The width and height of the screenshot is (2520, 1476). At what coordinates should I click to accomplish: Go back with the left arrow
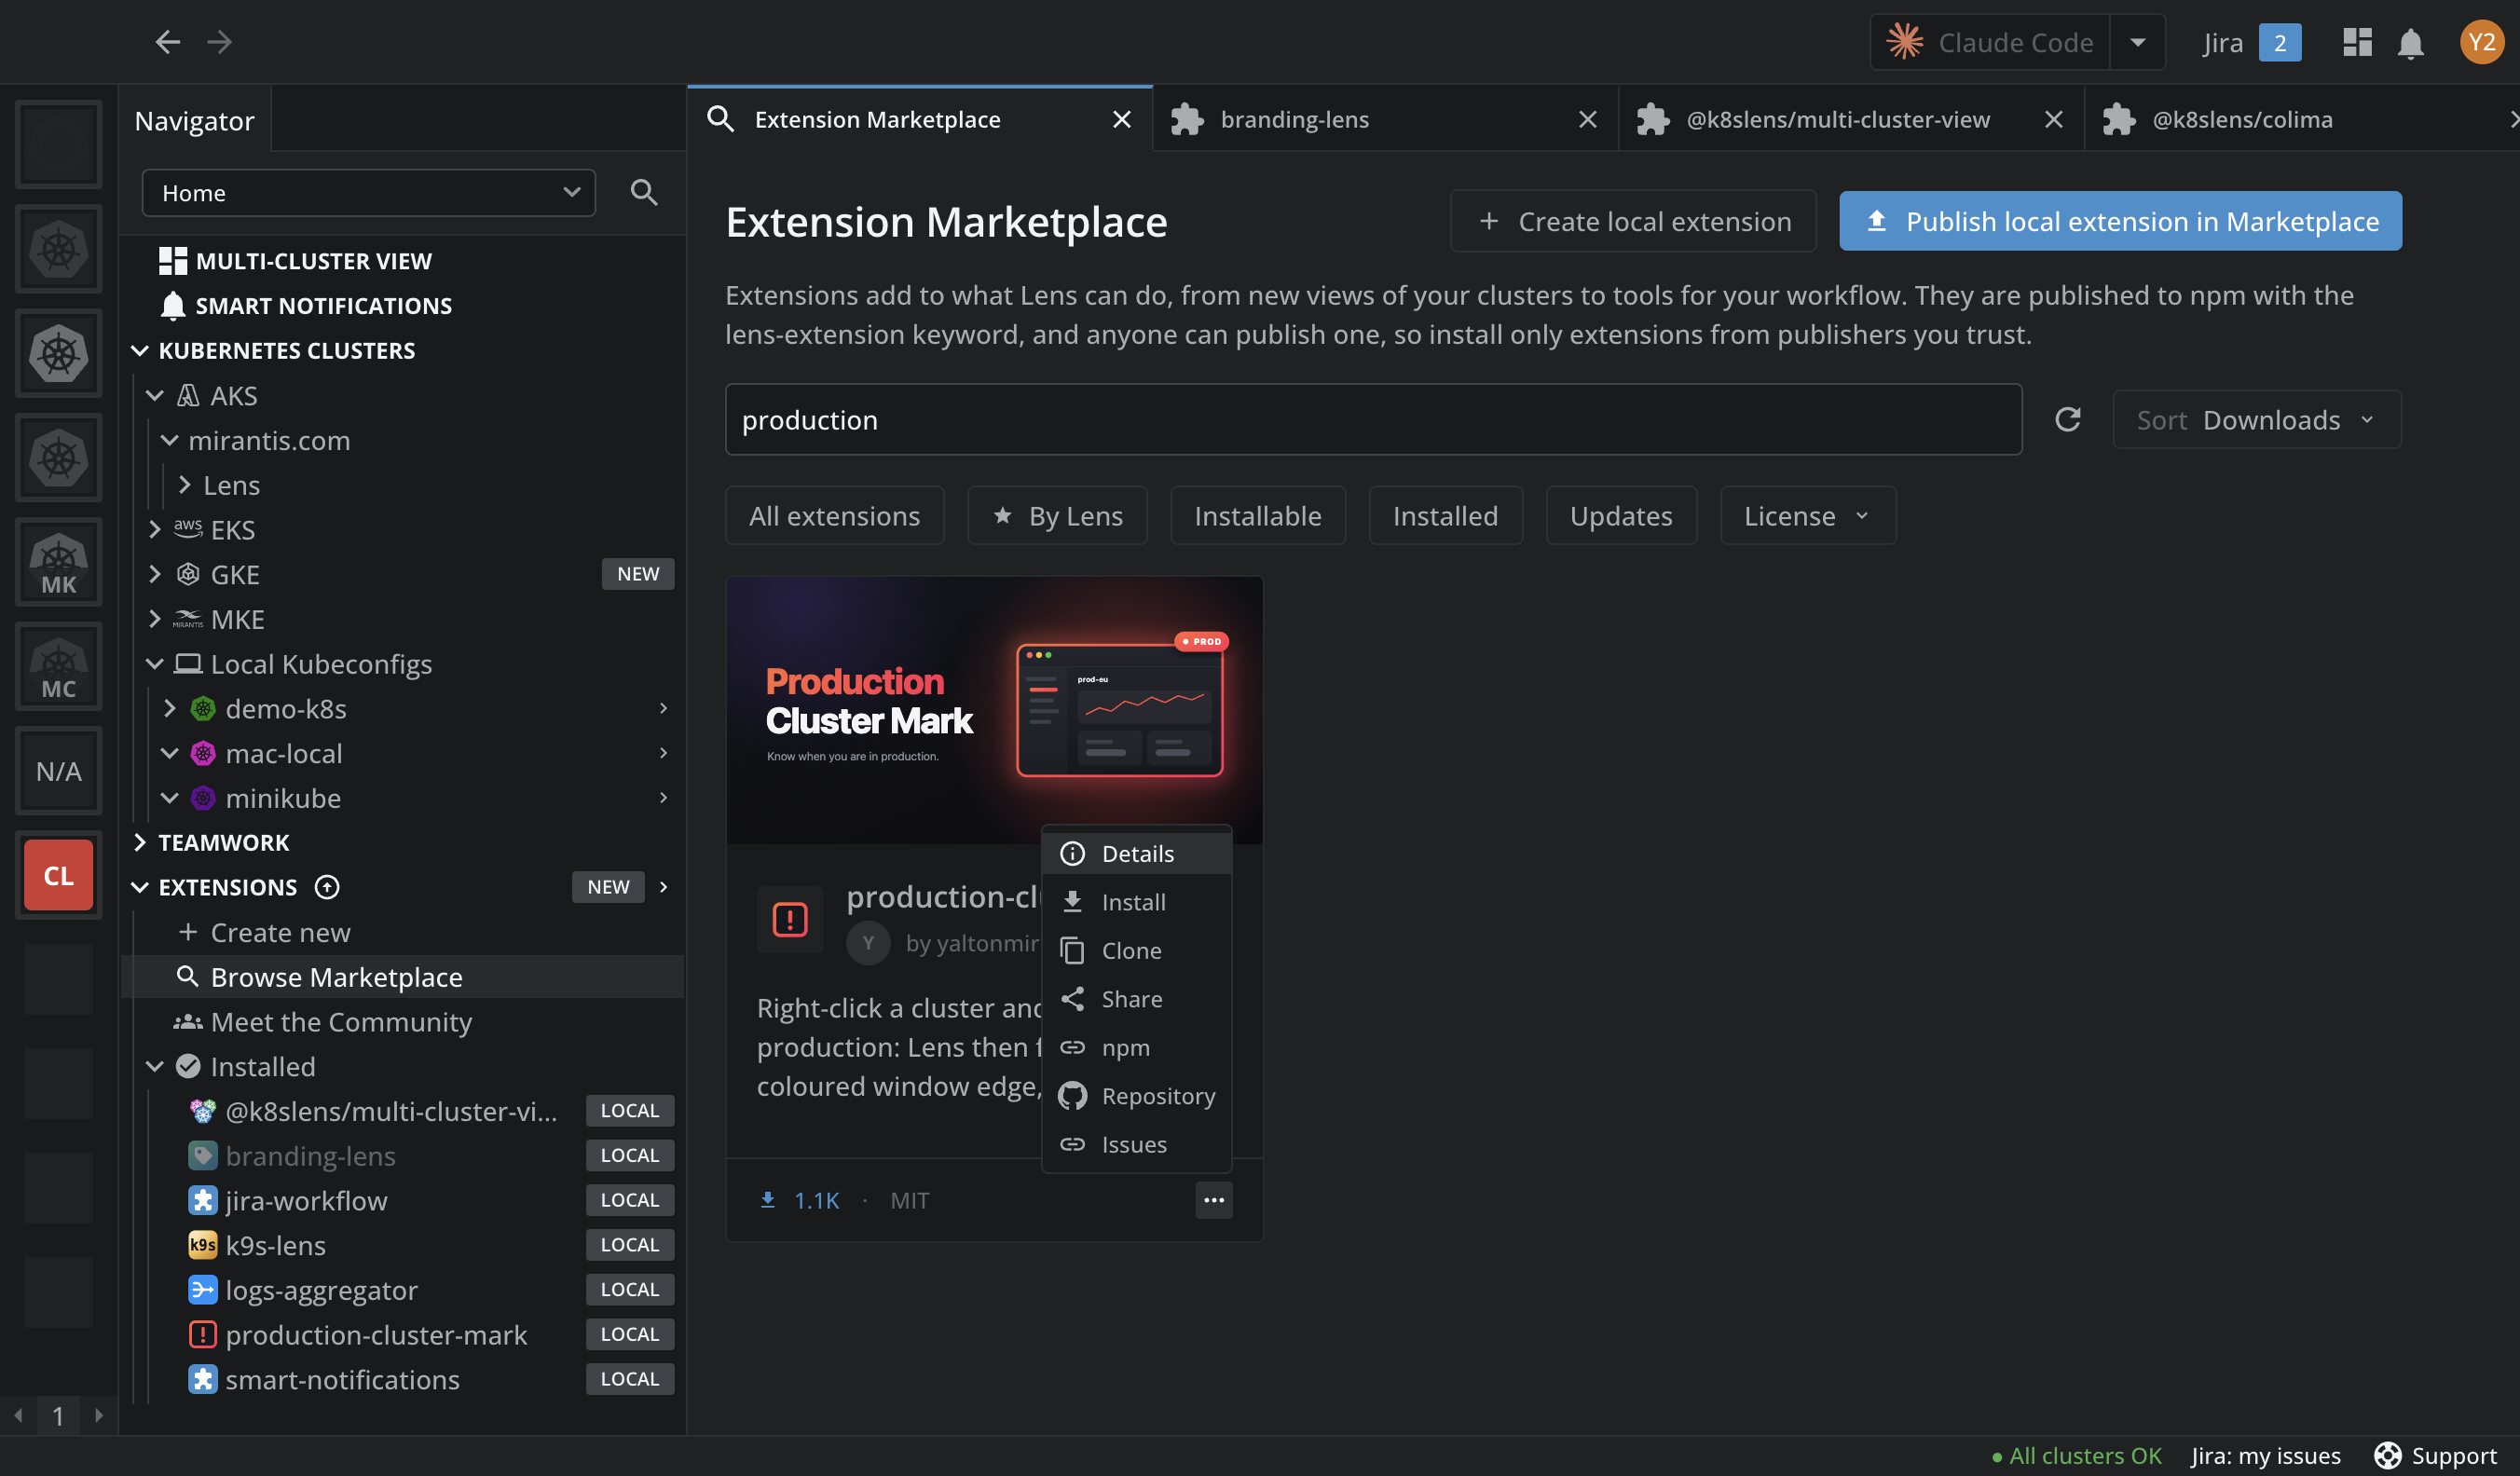pos(167,42)
